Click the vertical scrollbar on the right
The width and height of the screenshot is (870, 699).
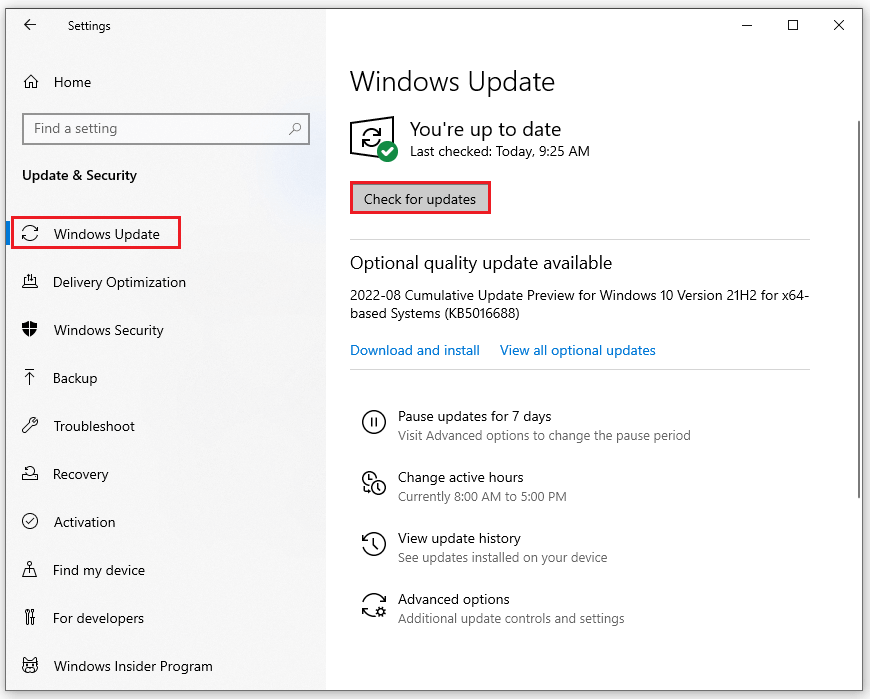tap(859, 308)
